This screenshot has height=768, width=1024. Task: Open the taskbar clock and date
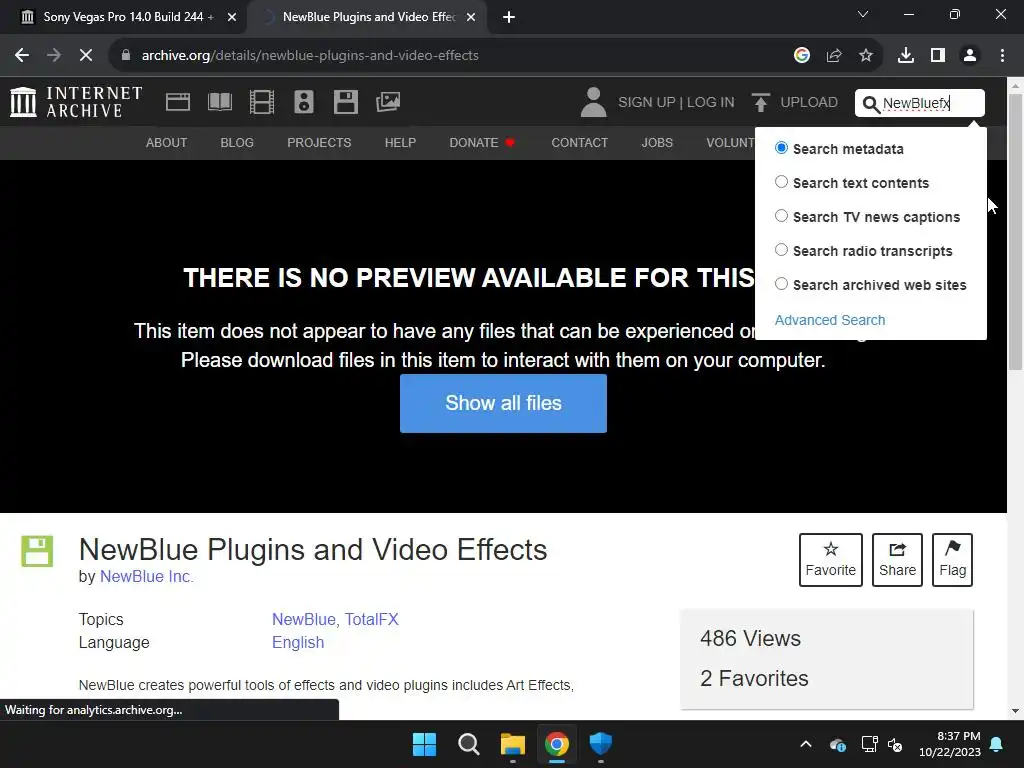coord(950,744)
